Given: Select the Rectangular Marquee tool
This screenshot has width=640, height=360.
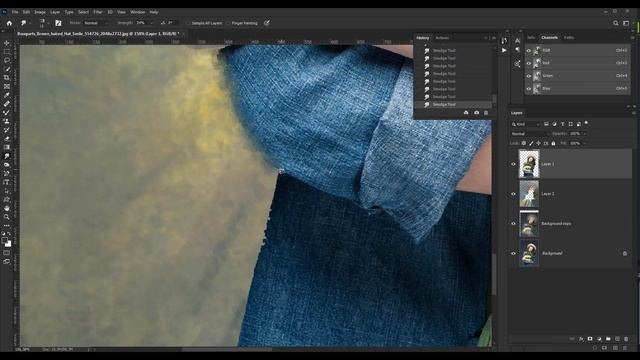Looking at the screenshot, I should pos(7,52).
